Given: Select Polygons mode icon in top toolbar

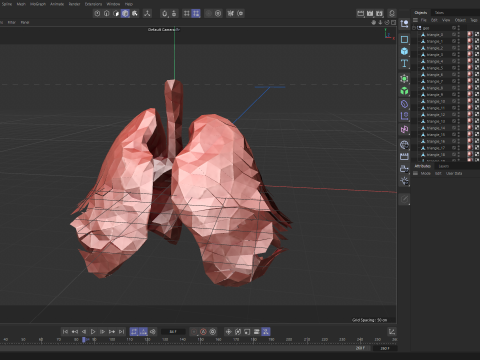Looking at the screenshot, I should (116, 13).
